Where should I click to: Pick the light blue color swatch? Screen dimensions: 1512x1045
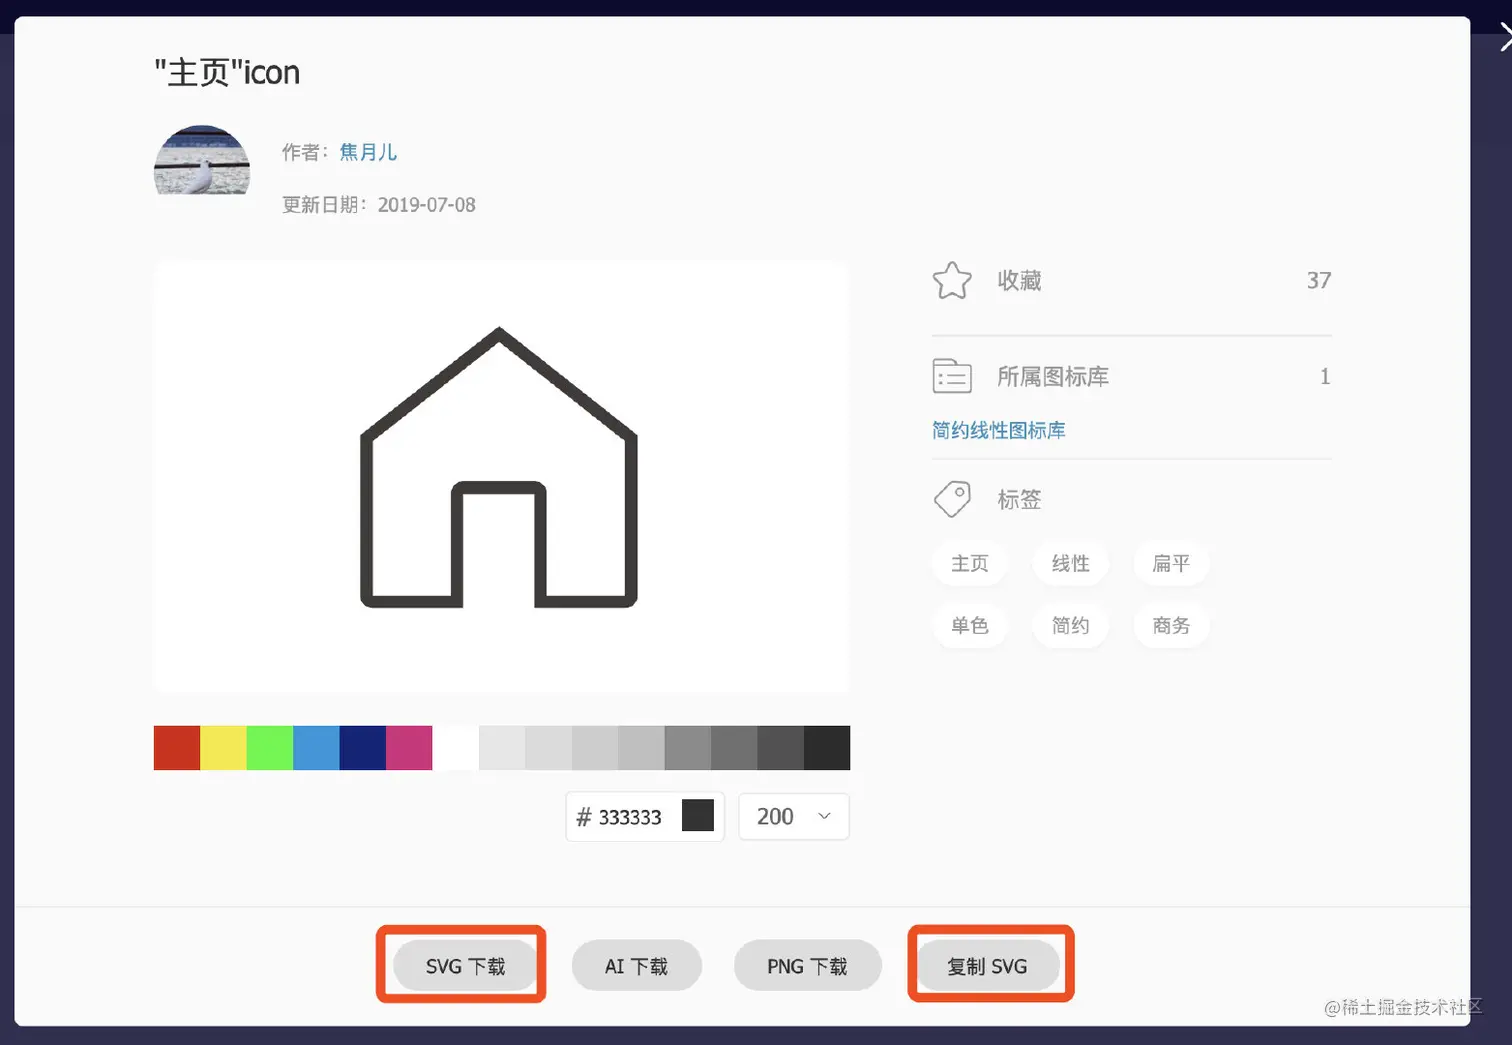pos(316,748)
